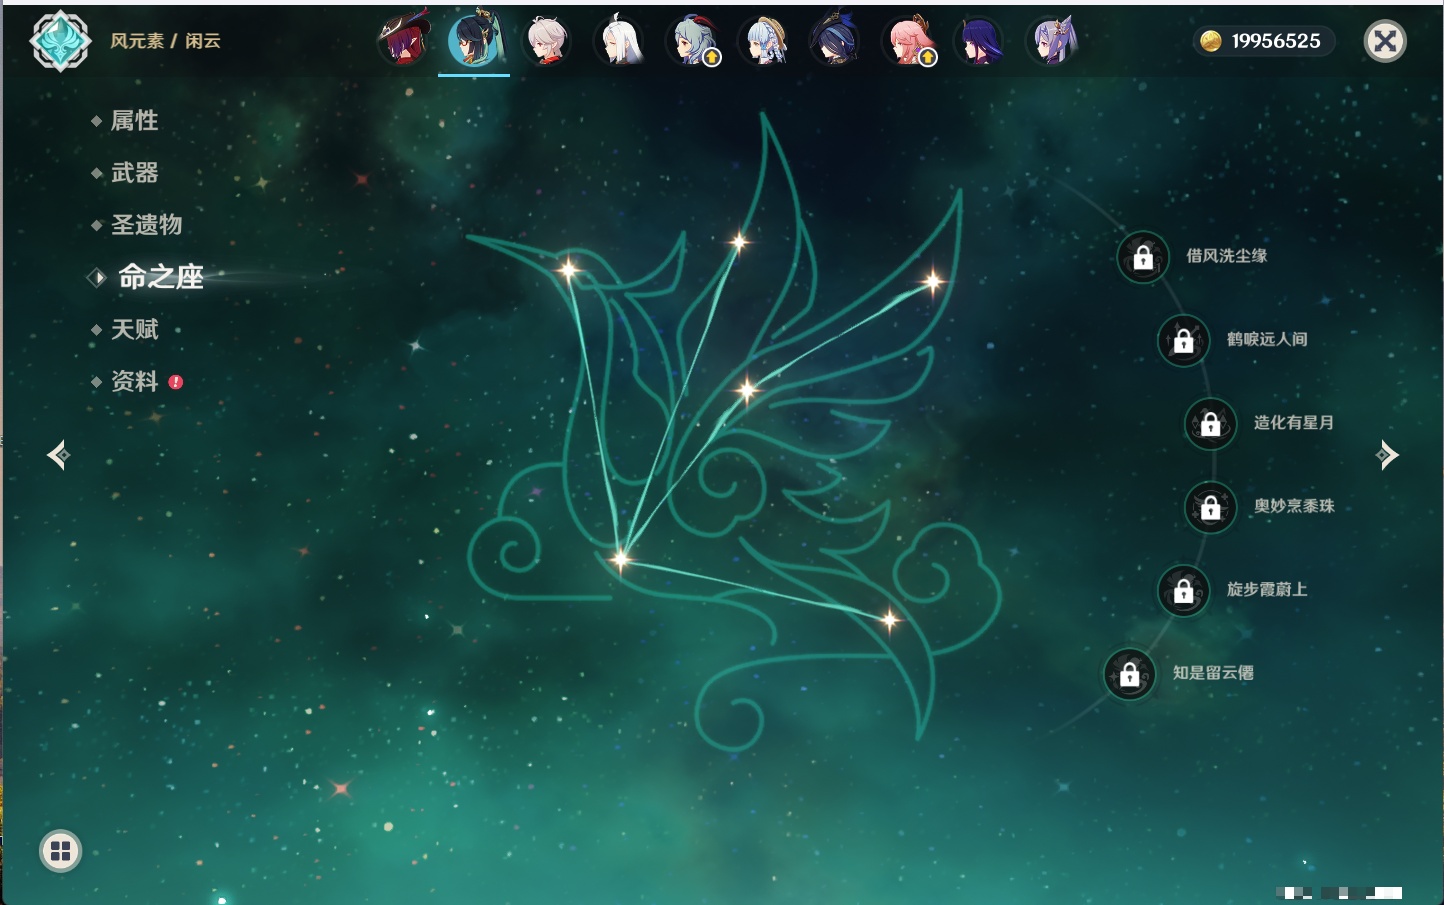Select the long white-haired character portrait
This screenshot has width=1444, height=905.
point(619,41)
